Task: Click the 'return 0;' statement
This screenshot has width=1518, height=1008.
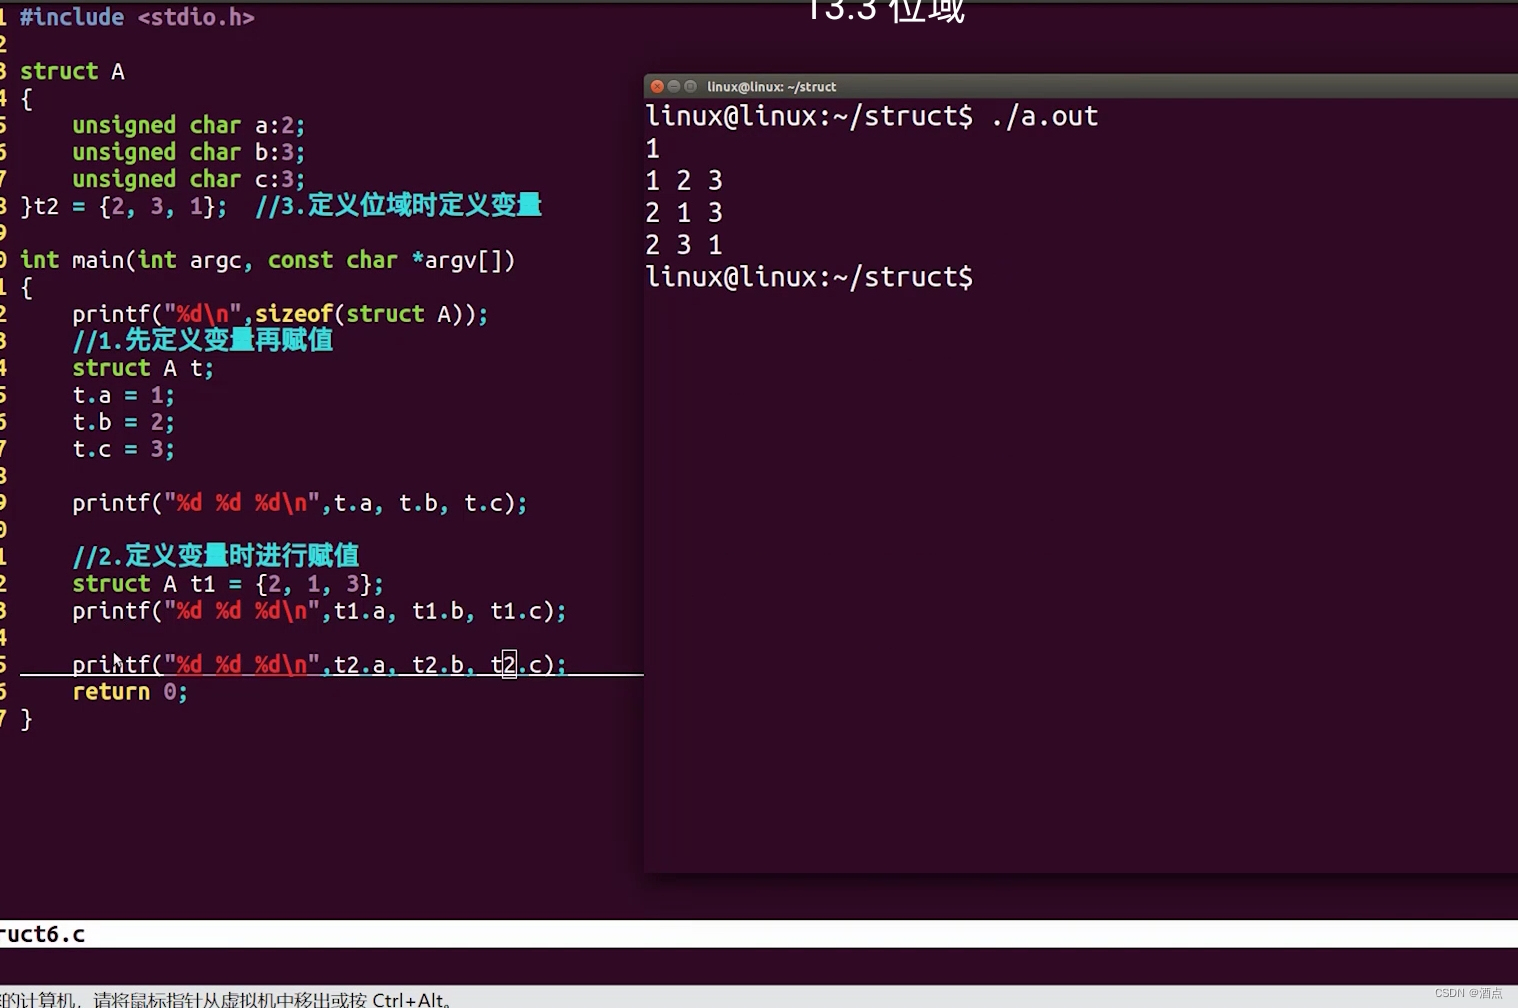Action: click(130, 692)
